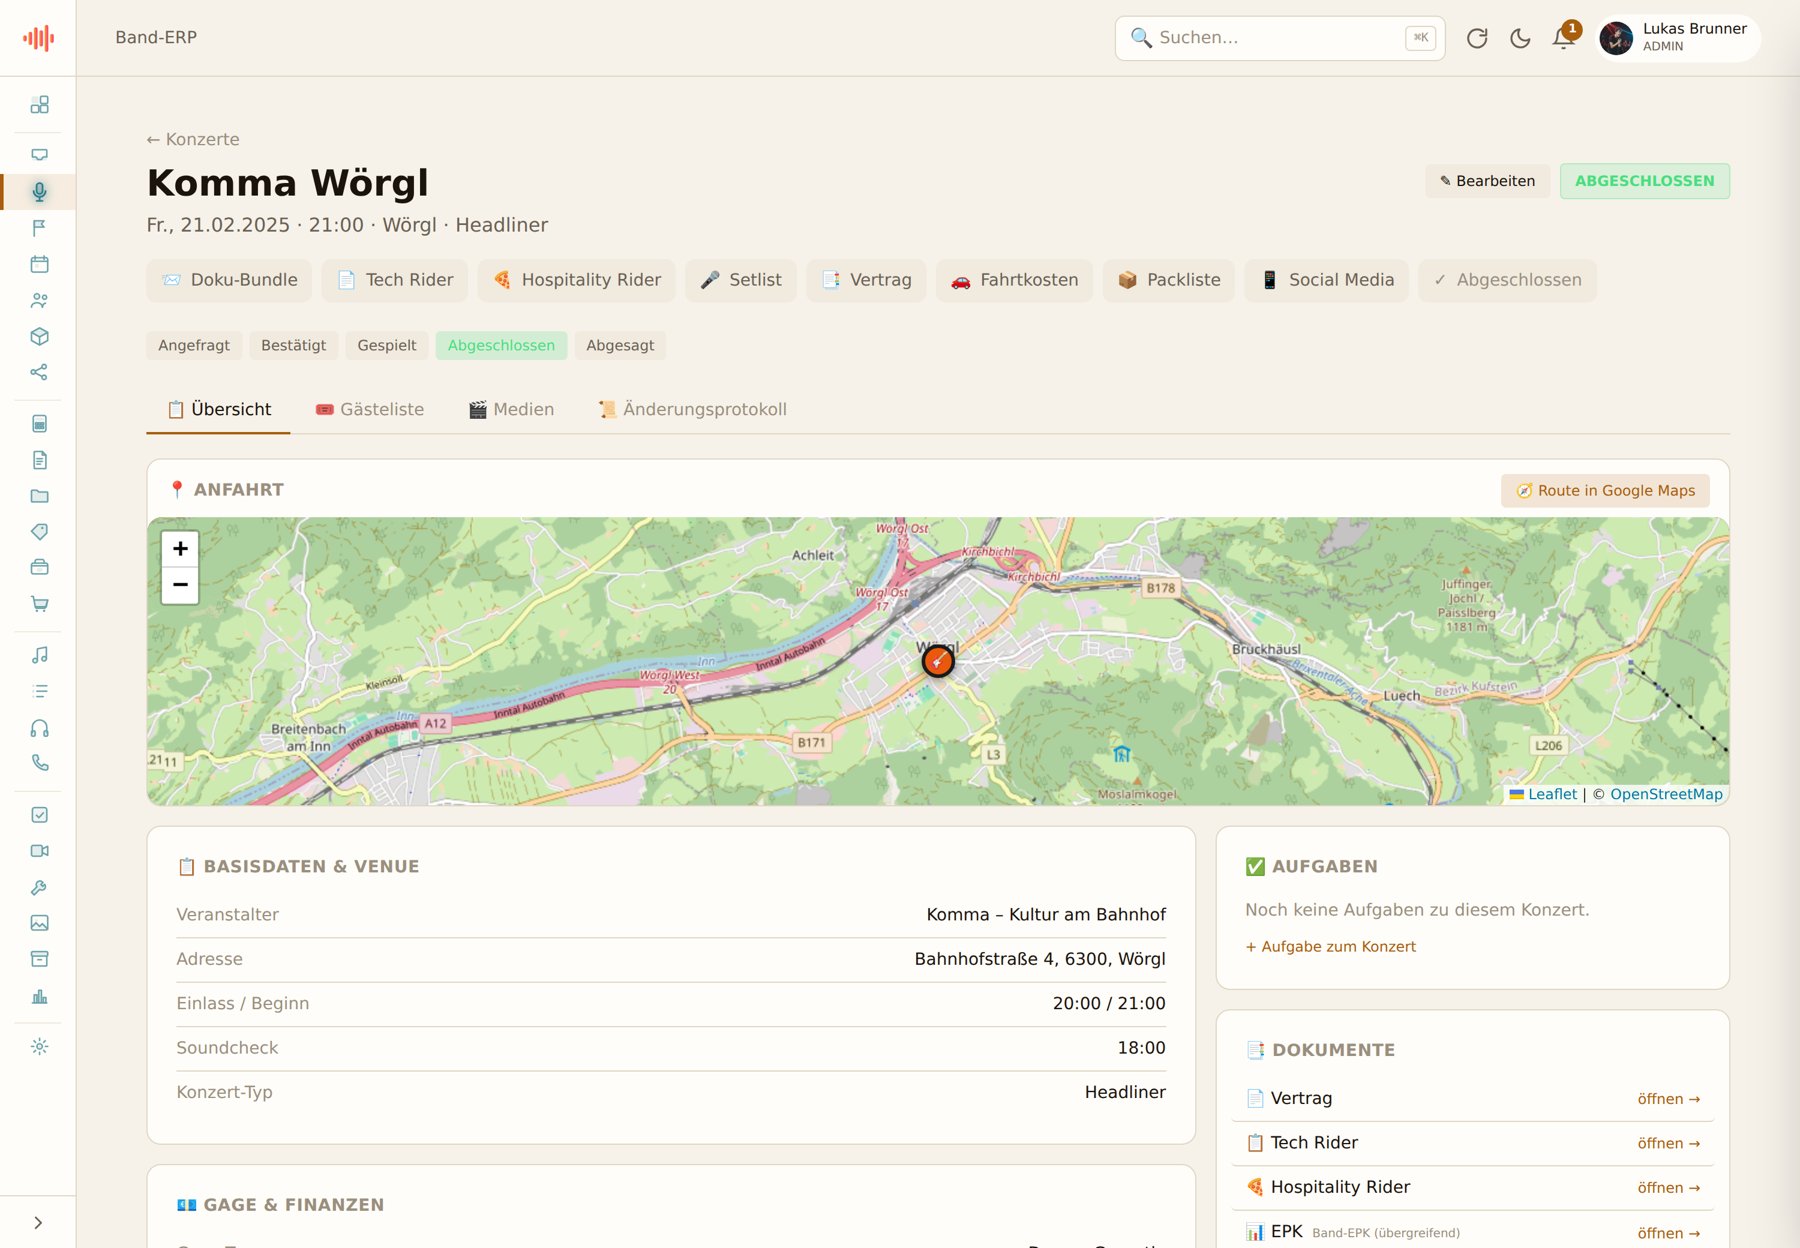
Task: Select the music note sidebar icon
Action: point(39,655)
